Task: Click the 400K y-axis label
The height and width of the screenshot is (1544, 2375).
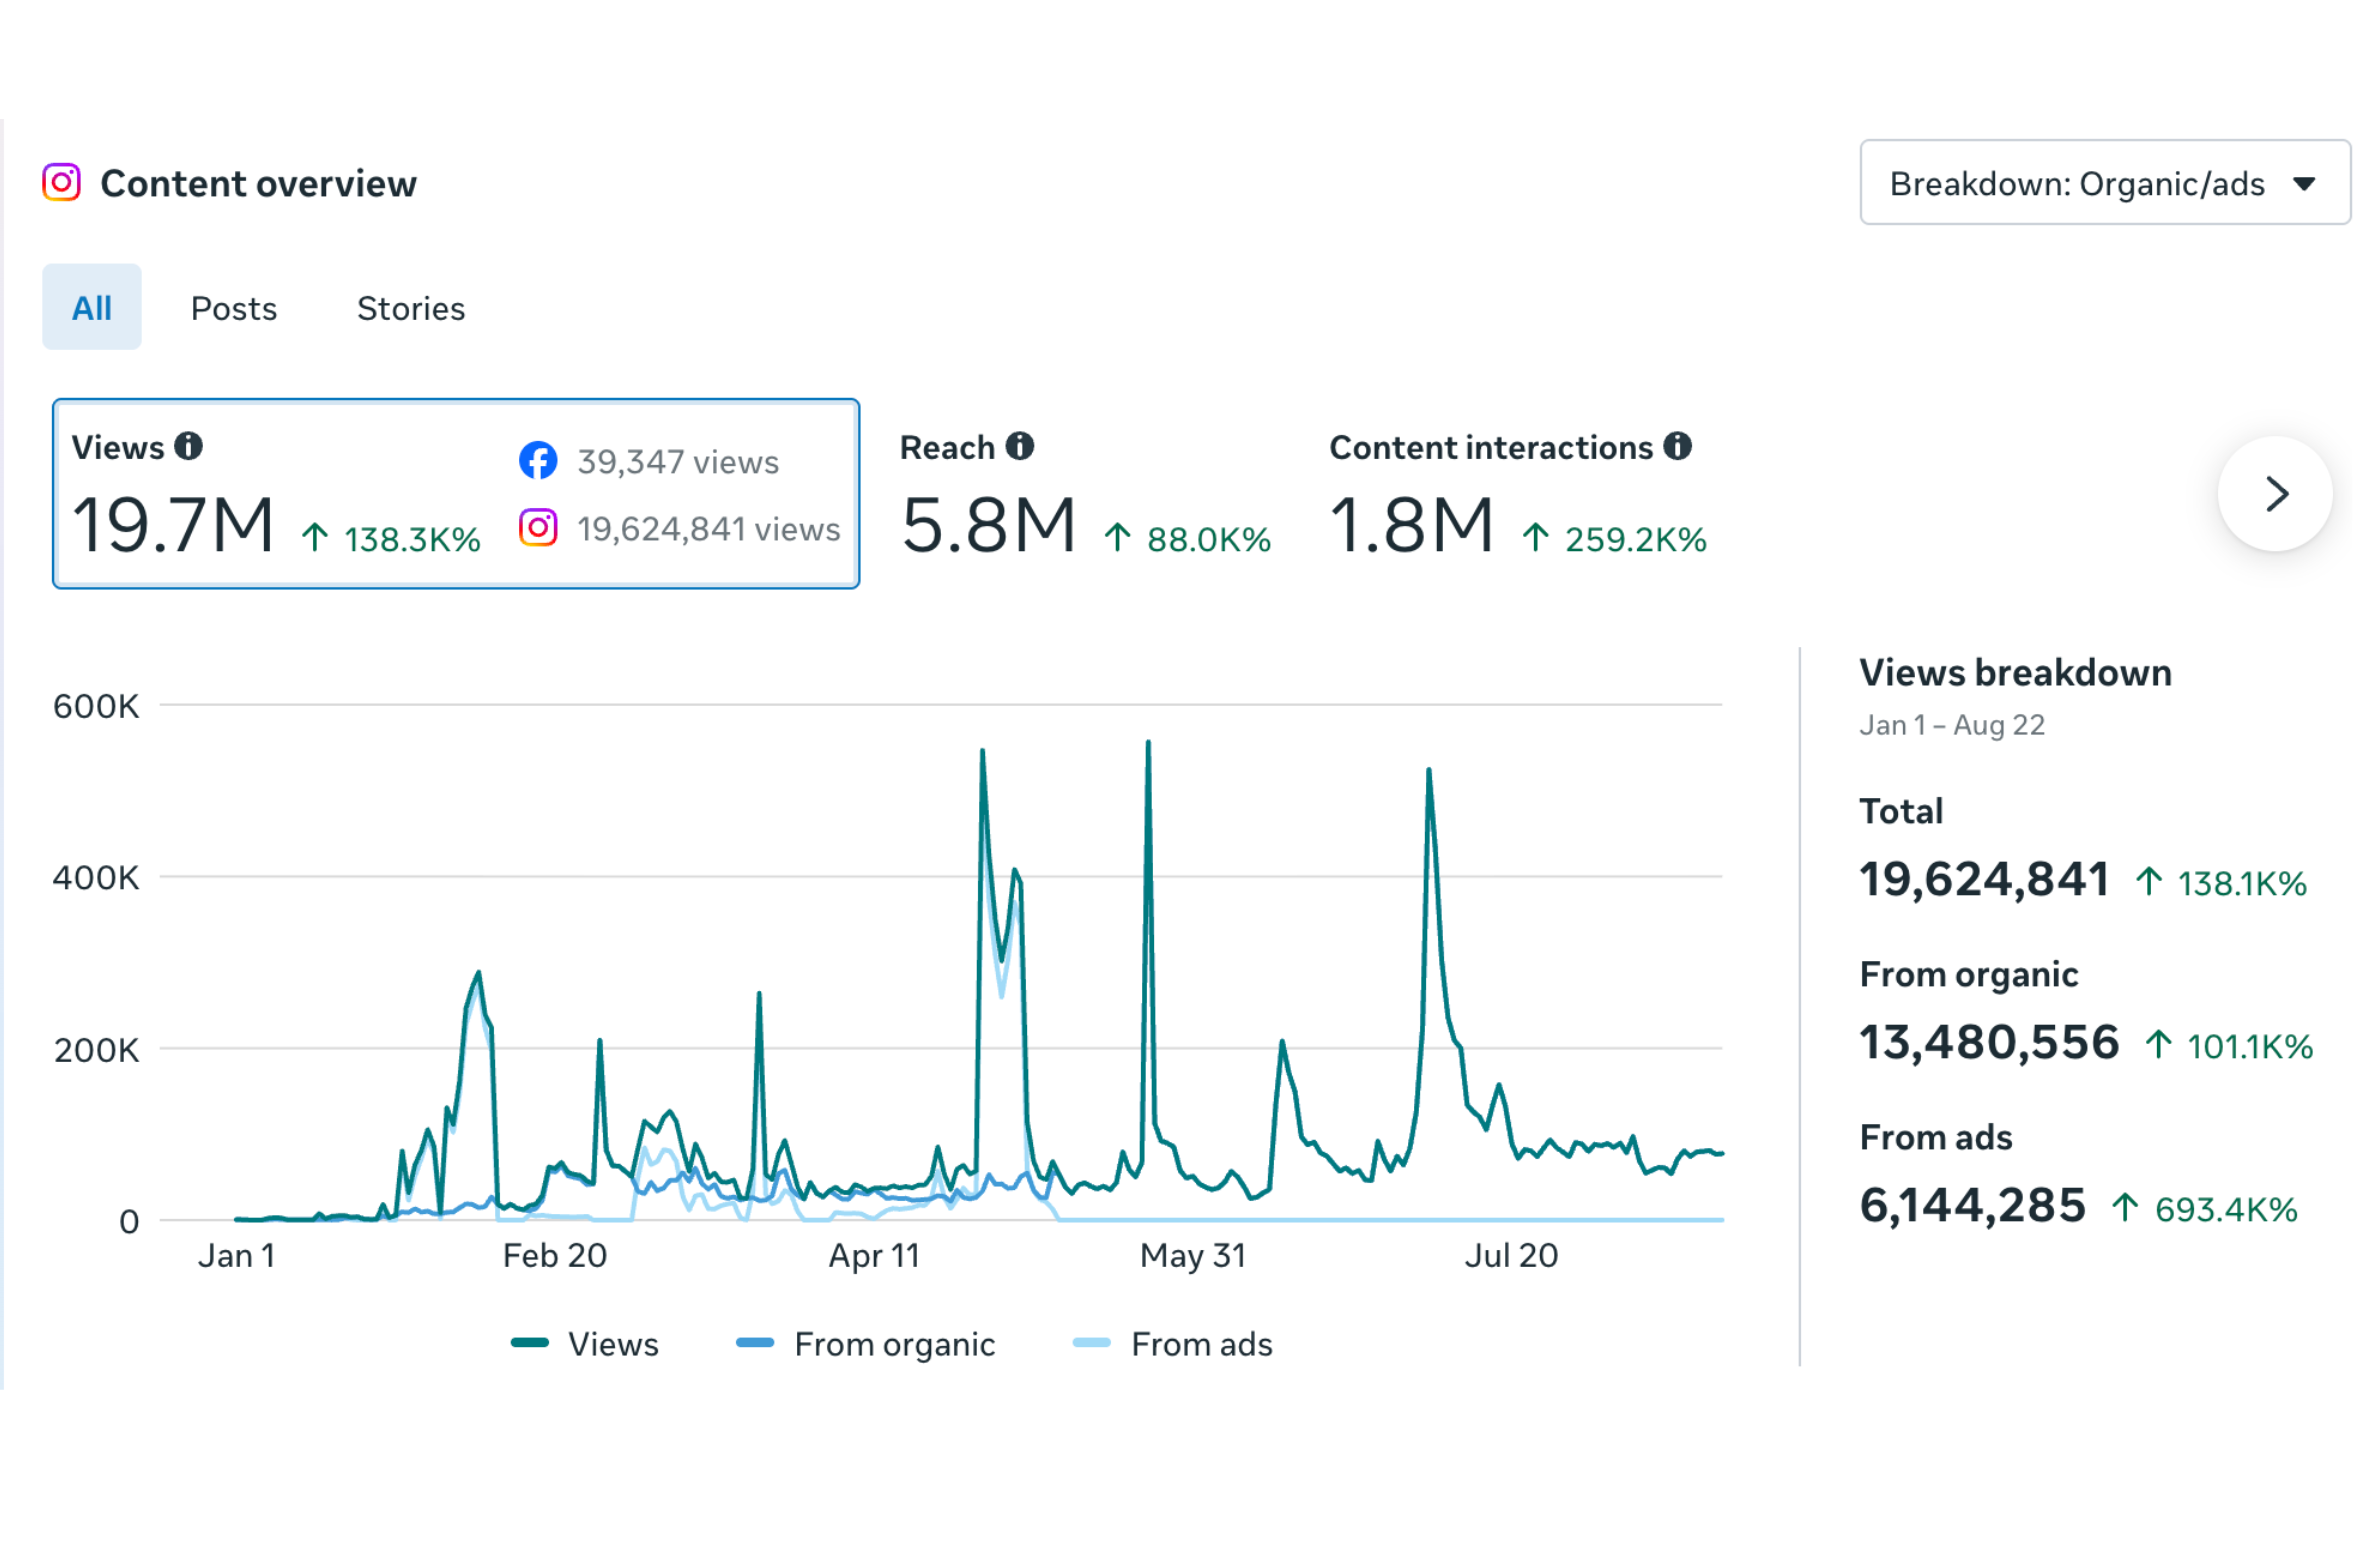Action: (96, 877)
